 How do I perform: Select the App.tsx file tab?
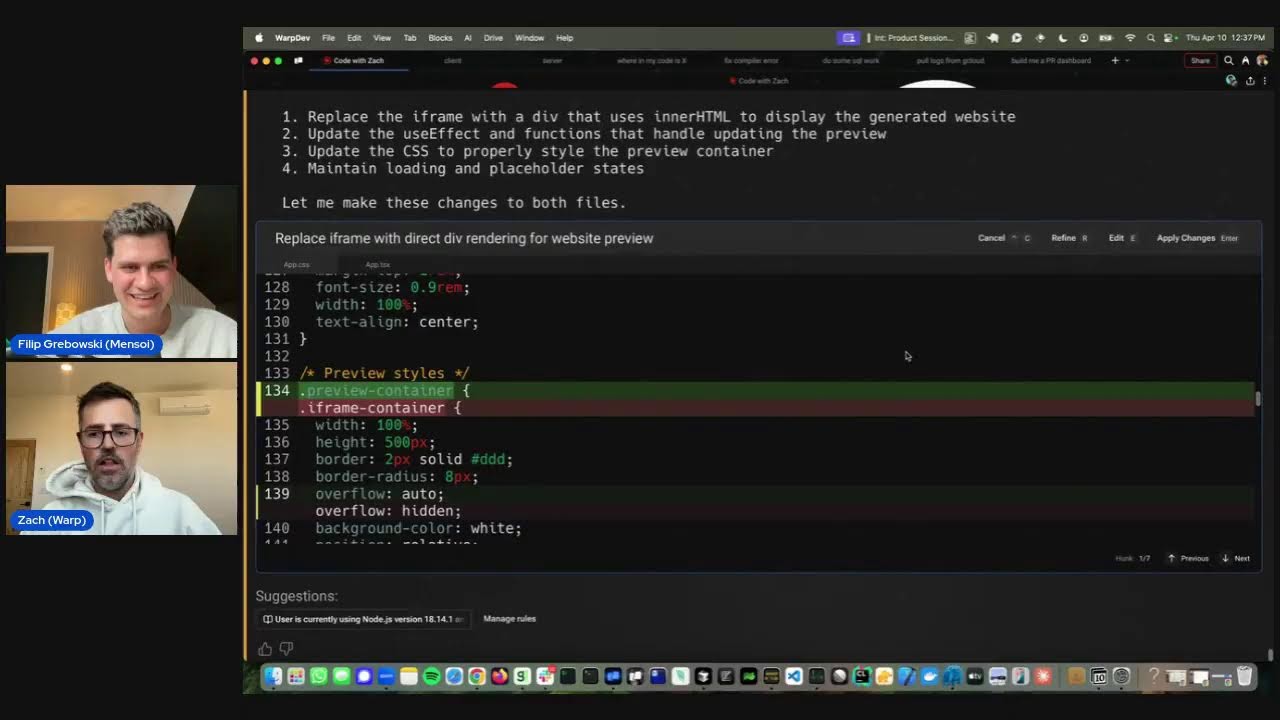377,265
